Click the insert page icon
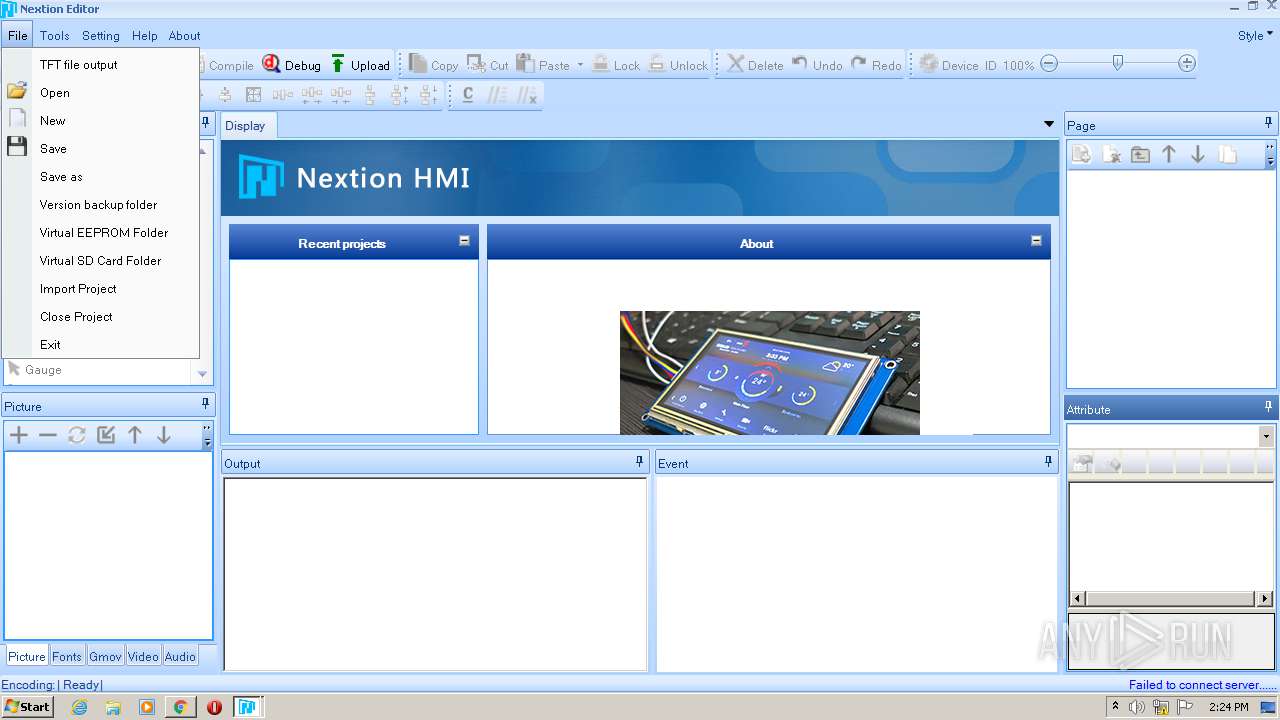The image size is (1280, 720). pyautogui.click(x=1140, y=154)
